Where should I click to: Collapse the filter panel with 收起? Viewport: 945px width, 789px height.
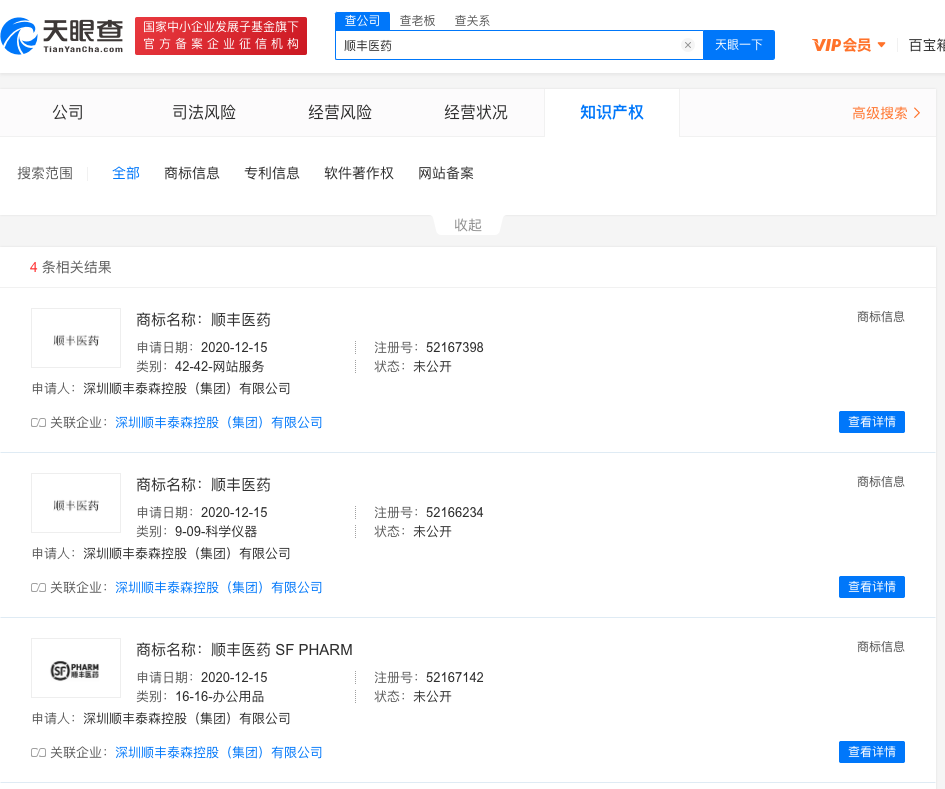(468, 225)
